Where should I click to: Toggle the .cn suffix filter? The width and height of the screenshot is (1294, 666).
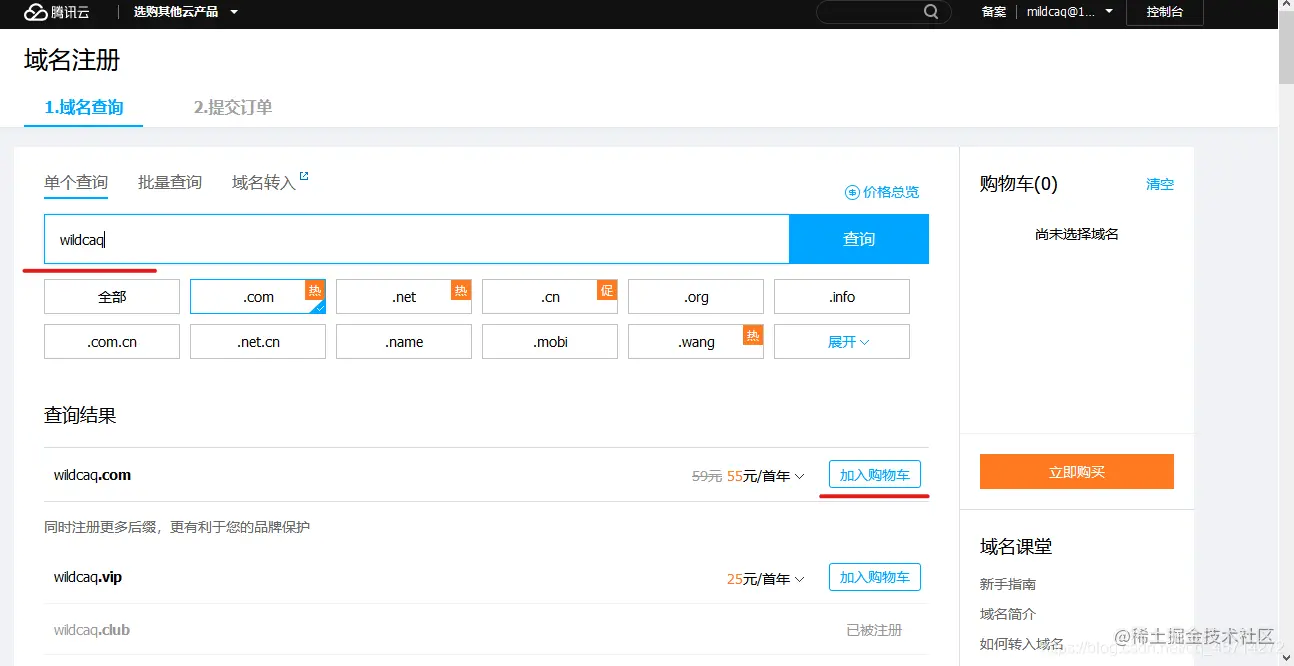[549, 296]
